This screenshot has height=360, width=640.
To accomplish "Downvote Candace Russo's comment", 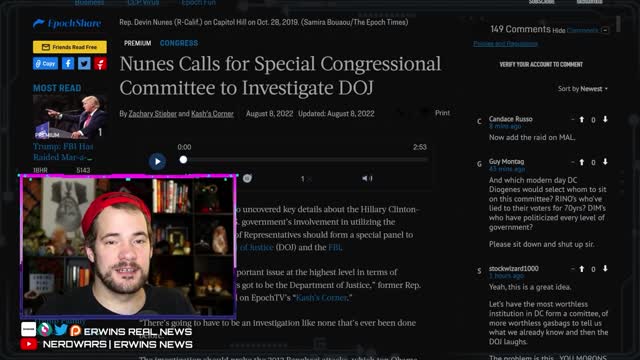I will (x=605, y=119).
